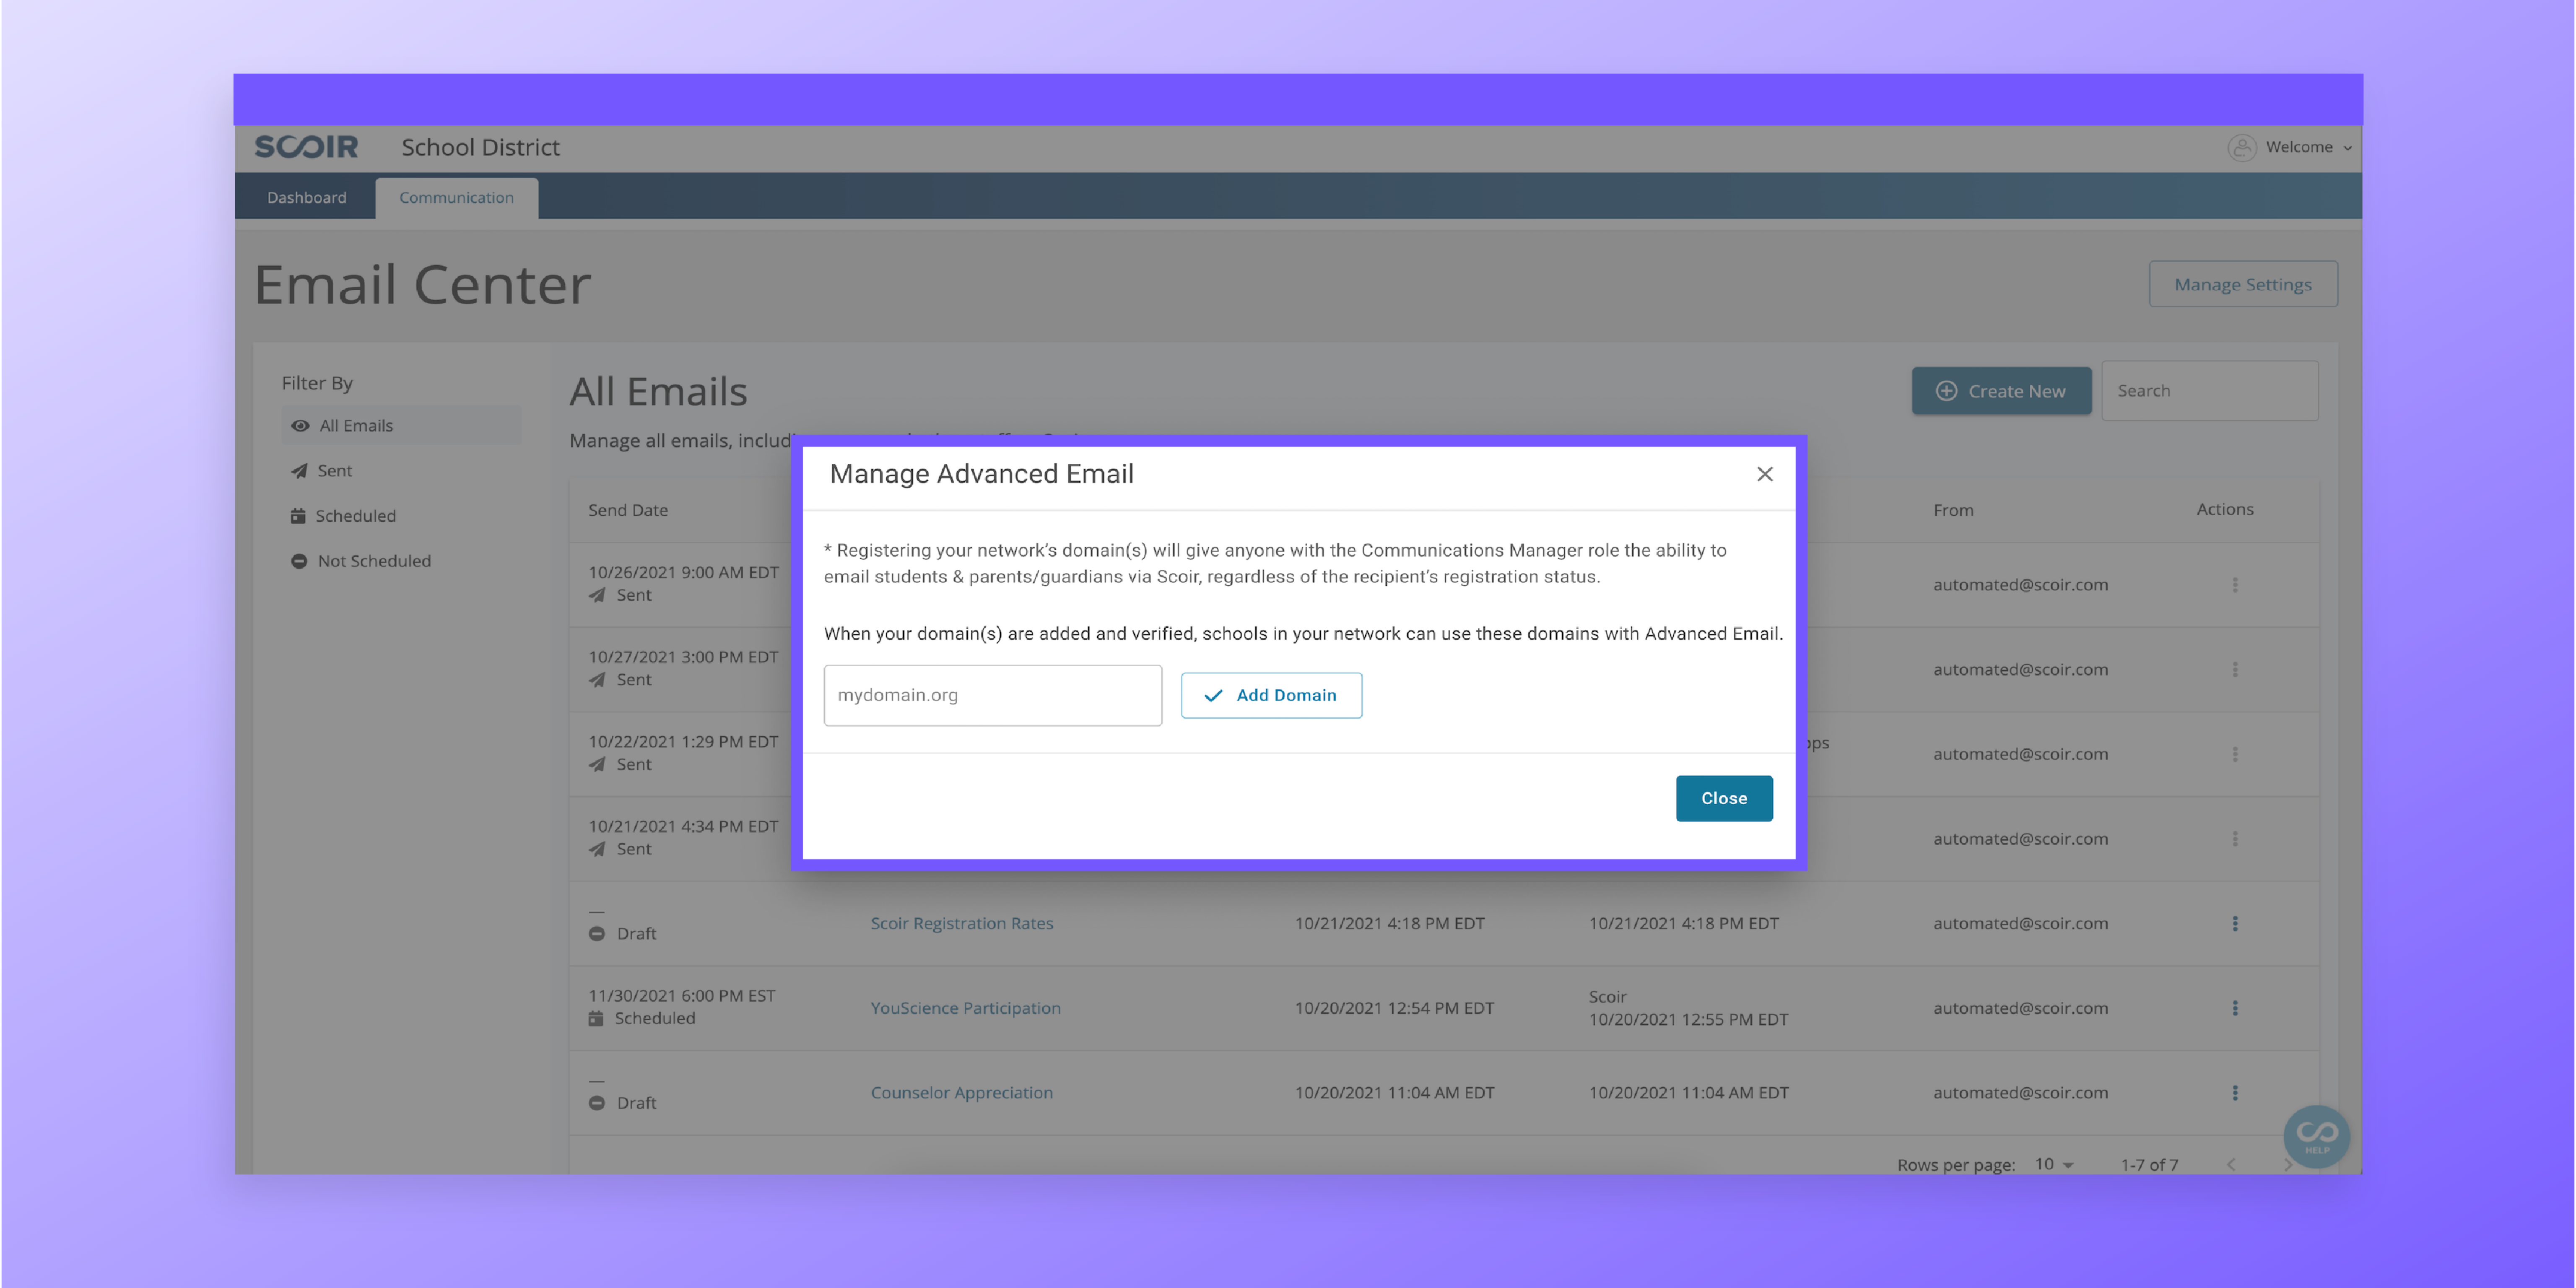Screen dimensions: 2576x1288
Task: Click the Create New button
Action: 2001,391
